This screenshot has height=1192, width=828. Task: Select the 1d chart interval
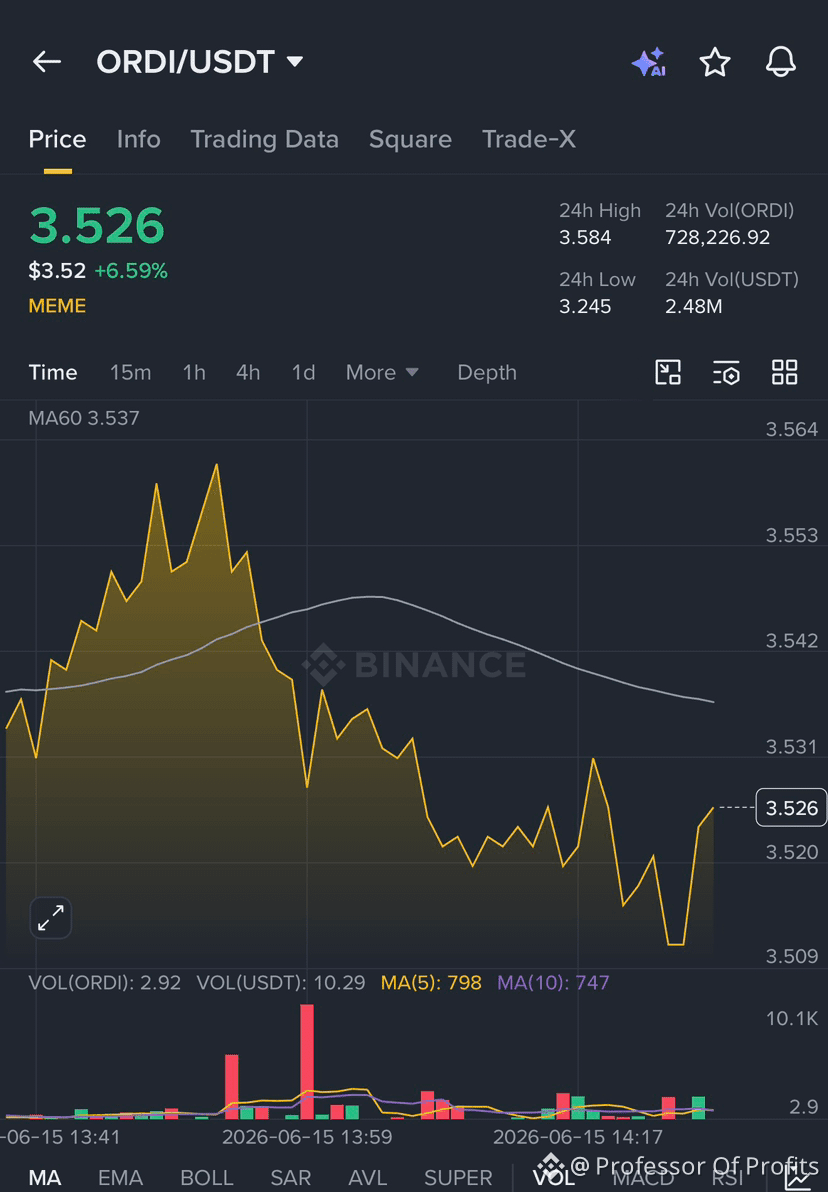click(303, 372)
